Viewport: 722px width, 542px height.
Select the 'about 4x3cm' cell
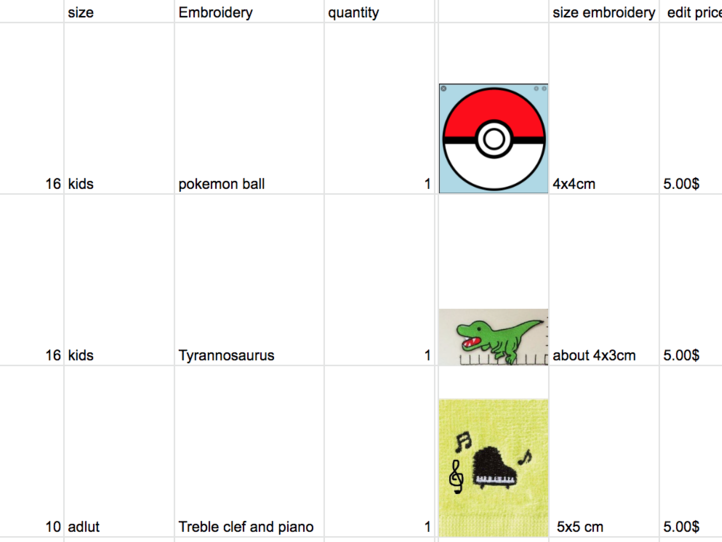[x=604, y=280]
